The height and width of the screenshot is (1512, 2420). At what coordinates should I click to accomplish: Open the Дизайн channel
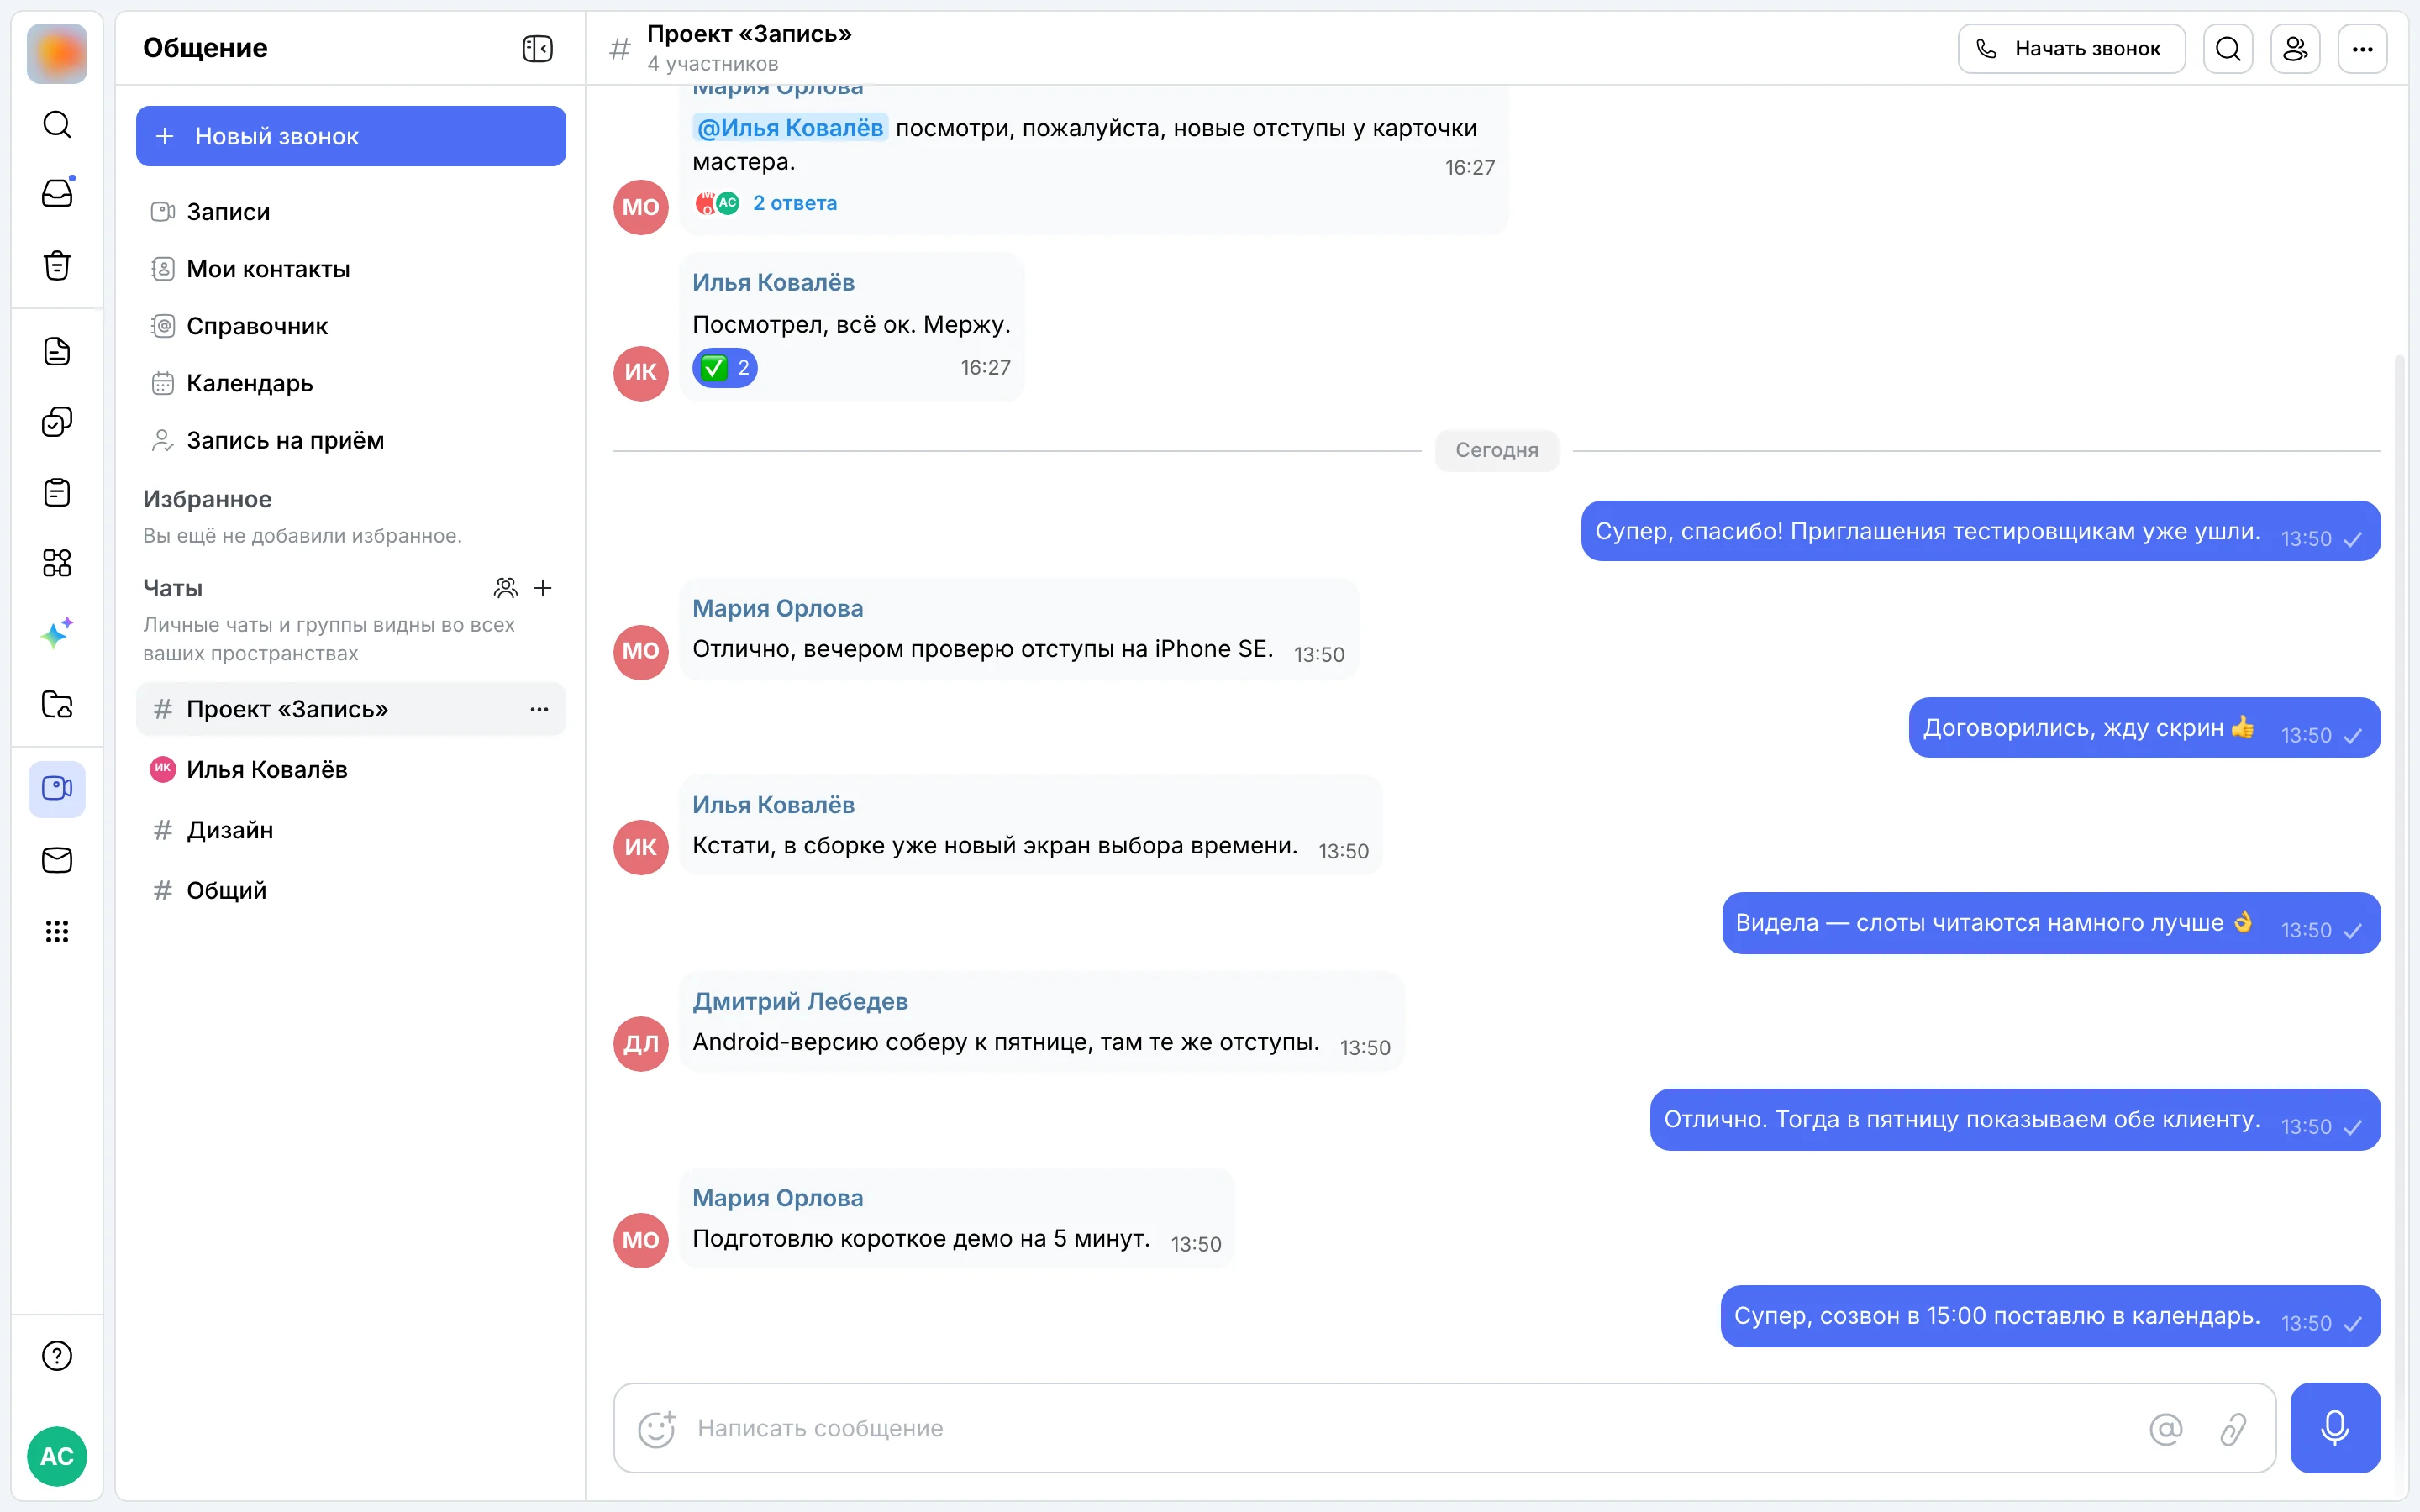[351, 830]
